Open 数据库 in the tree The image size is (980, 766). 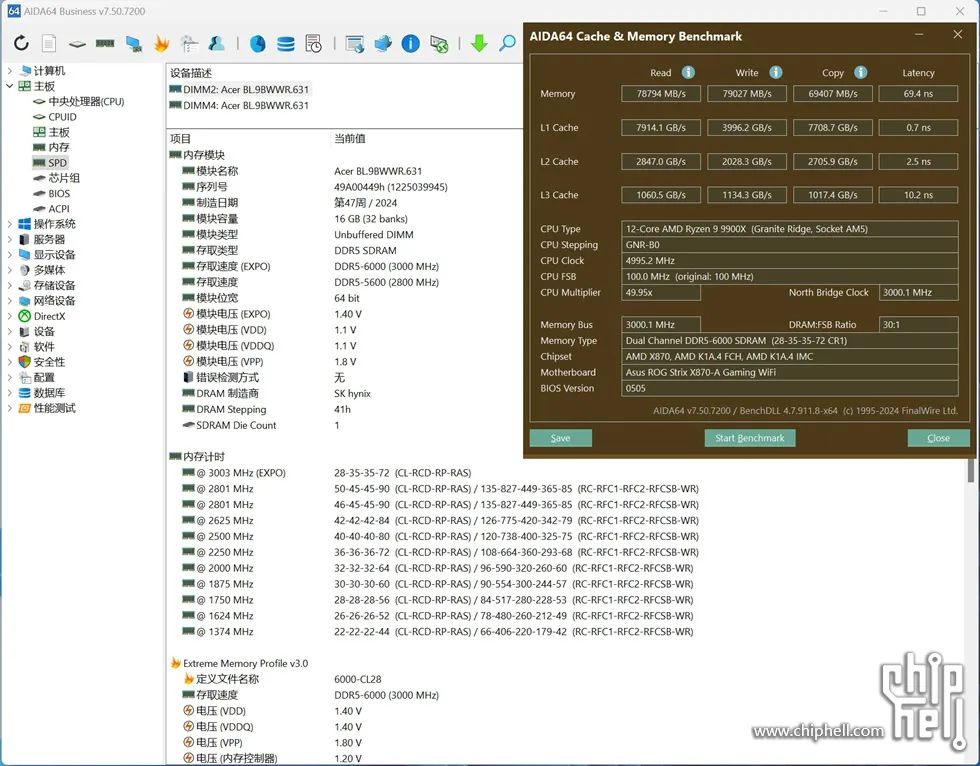click(49, 393)
